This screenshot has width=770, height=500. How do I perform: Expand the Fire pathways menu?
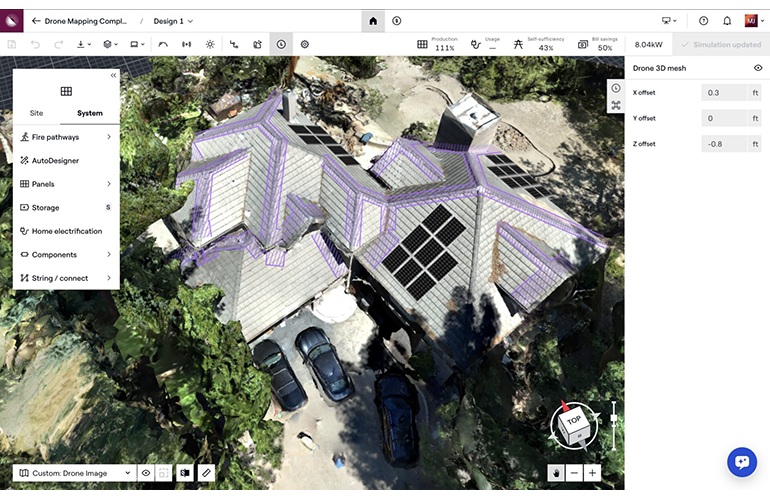(66, 137)
